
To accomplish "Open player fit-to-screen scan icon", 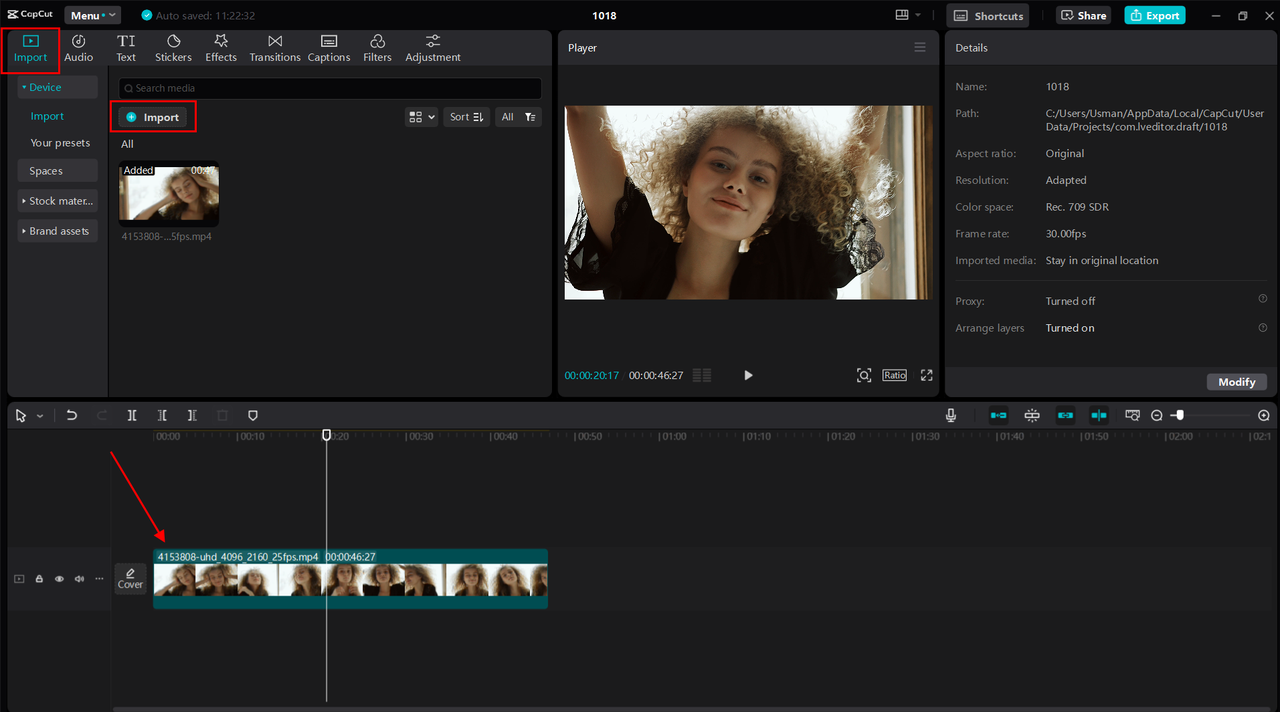I will click(x=864, y=375).
